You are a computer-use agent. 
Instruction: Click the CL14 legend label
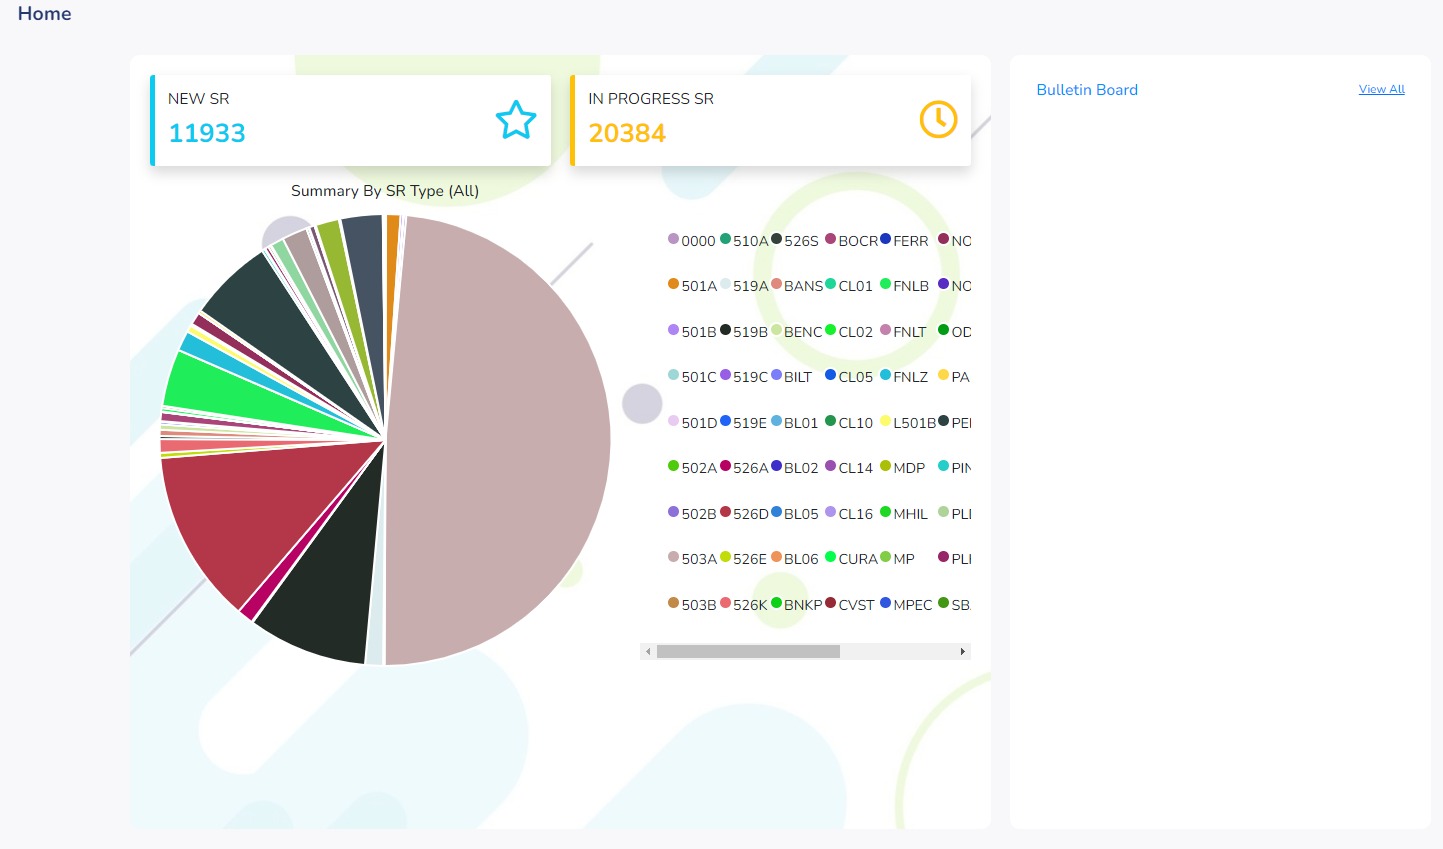[856, 468]
